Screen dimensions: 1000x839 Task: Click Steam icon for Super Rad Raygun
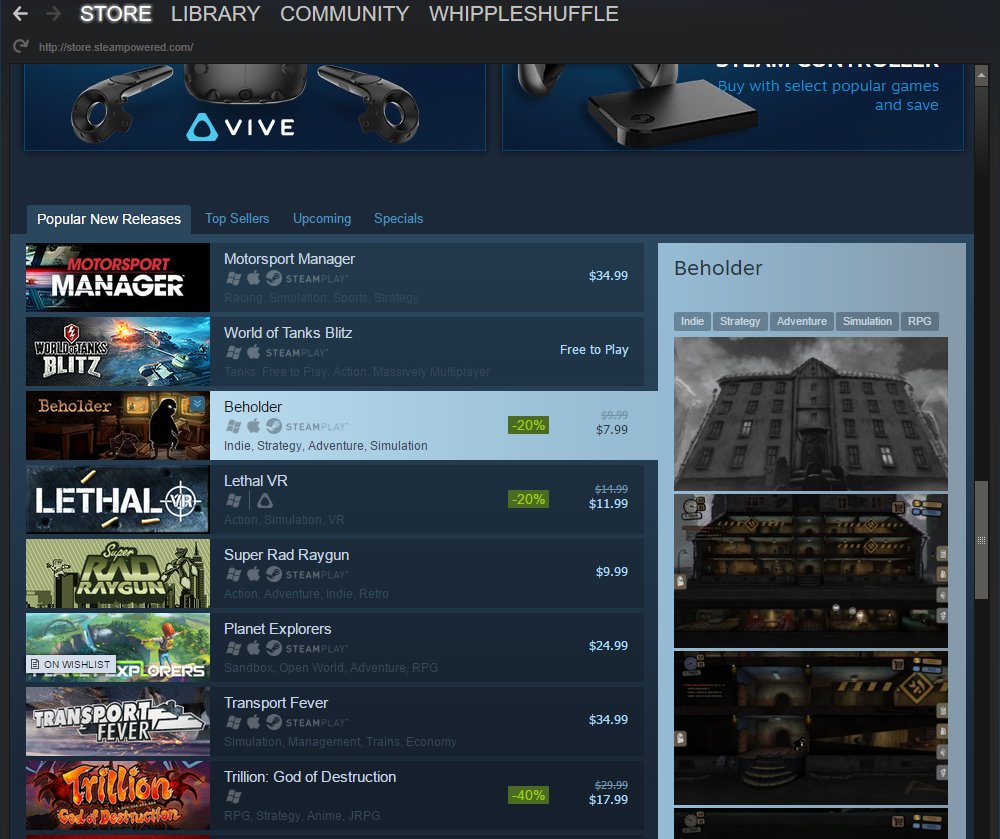(x=274, y=574)
